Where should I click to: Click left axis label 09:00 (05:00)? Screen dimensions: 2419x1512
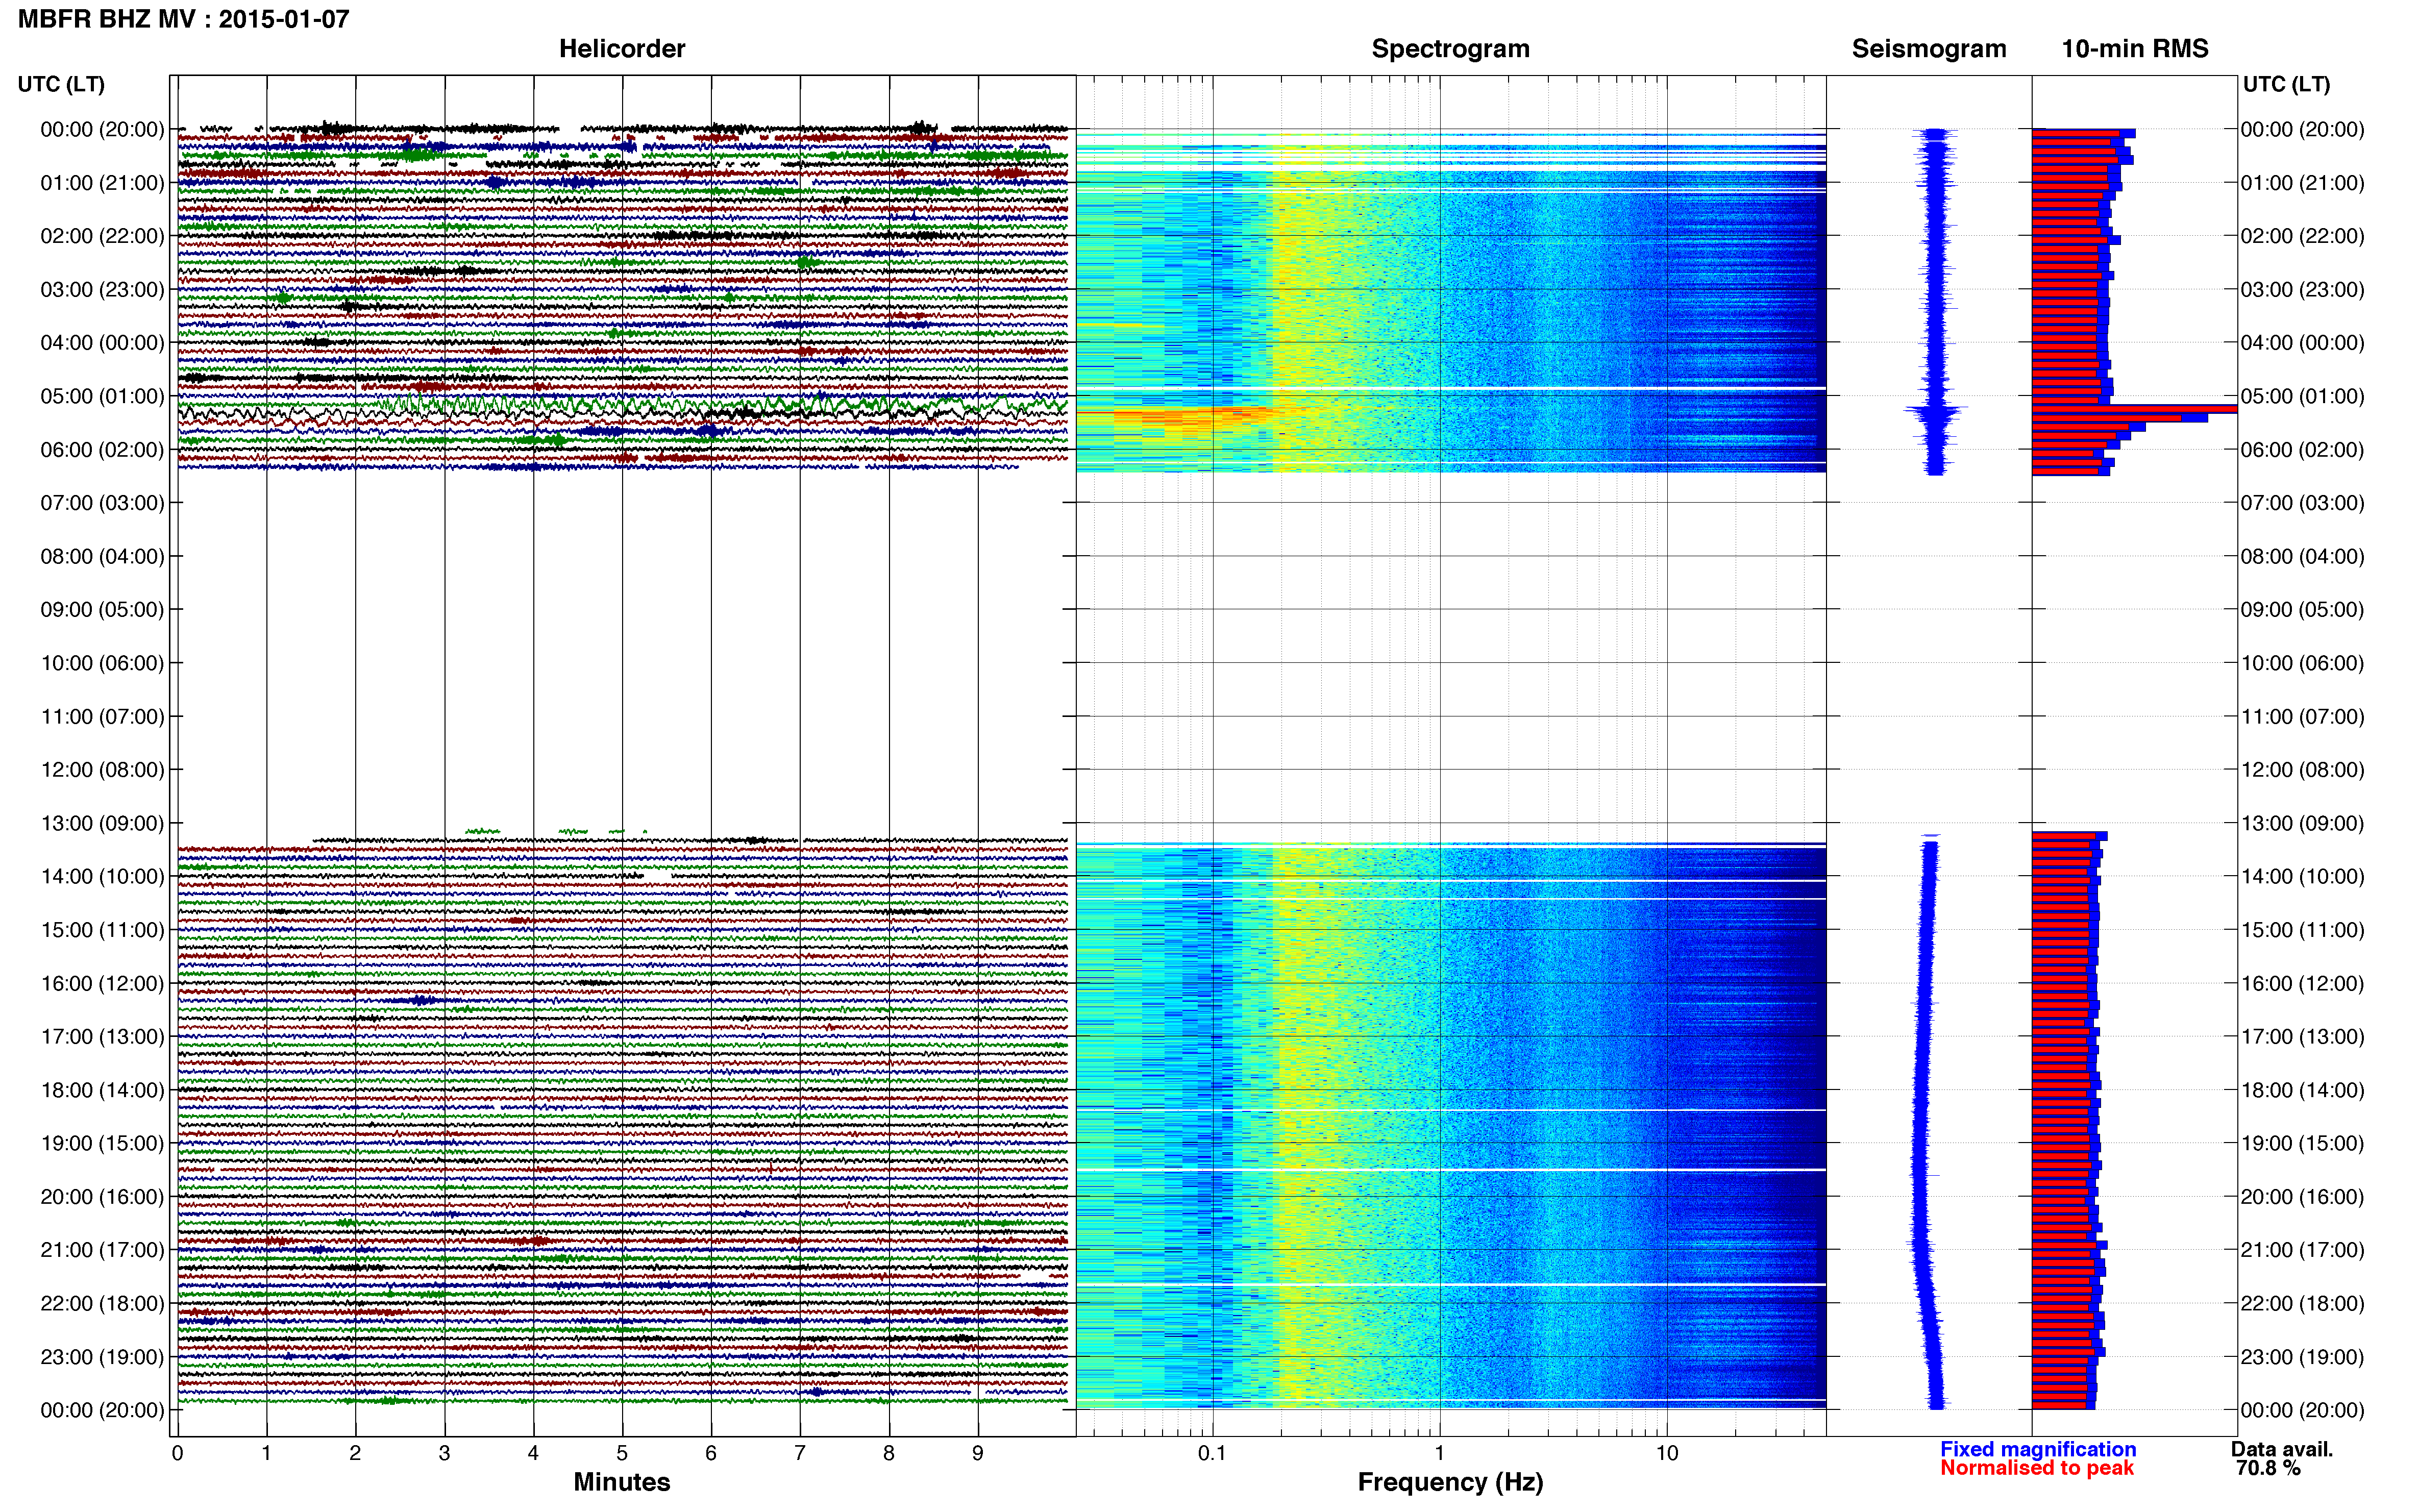pos(102,610)
